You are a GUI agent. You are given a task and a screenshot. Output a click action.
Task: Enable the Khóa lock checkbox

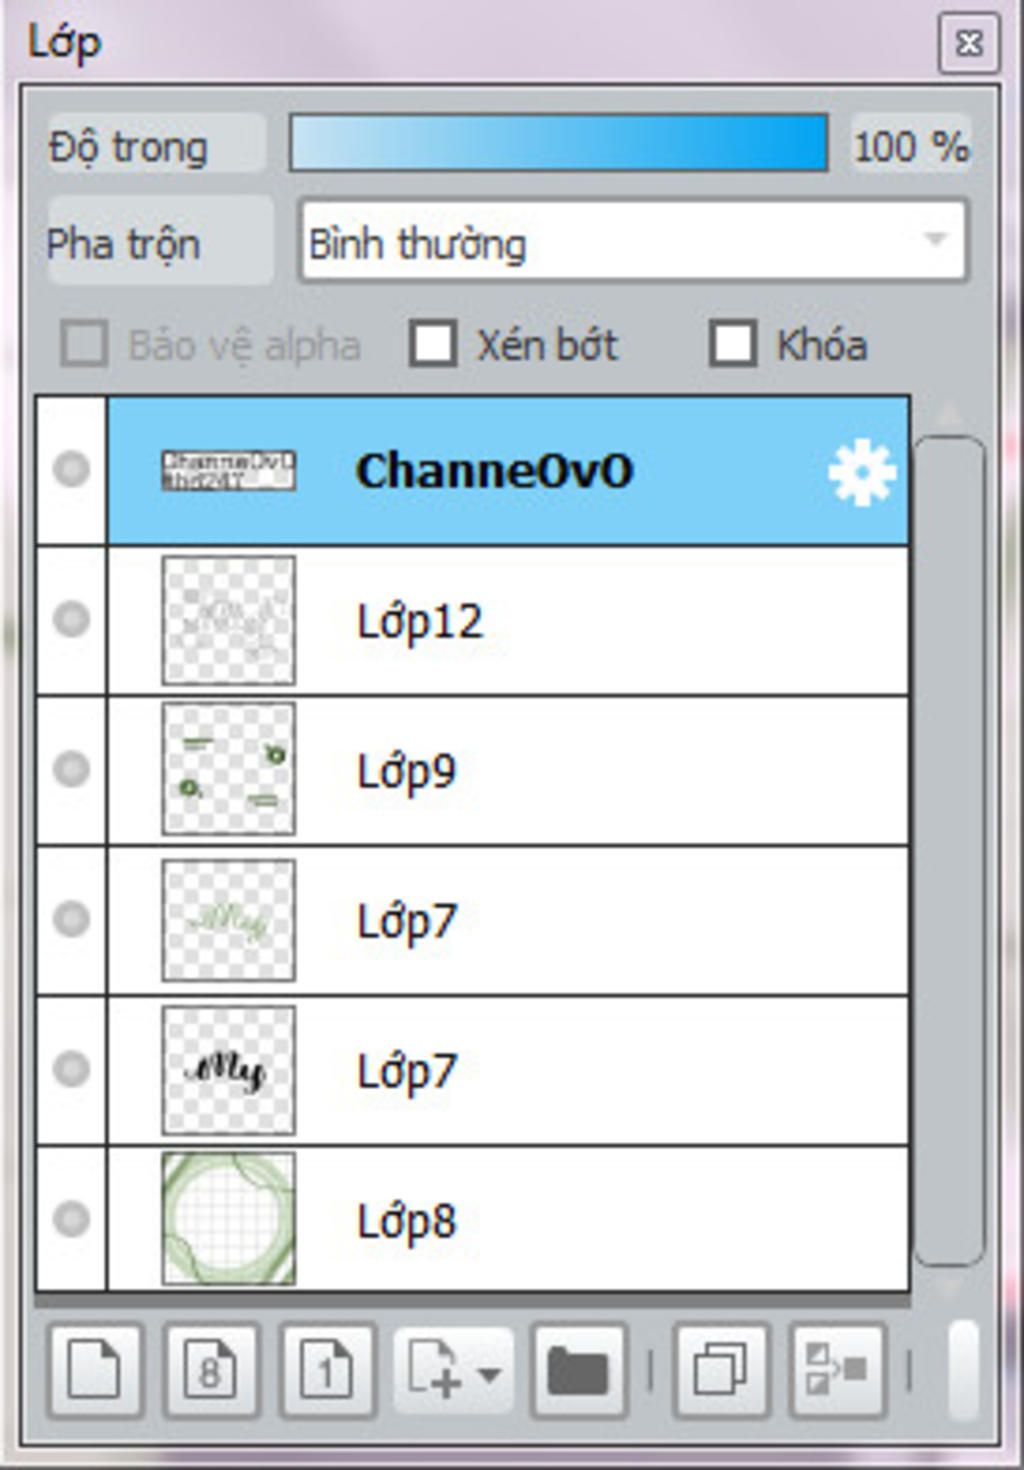(x=732, y=344)
